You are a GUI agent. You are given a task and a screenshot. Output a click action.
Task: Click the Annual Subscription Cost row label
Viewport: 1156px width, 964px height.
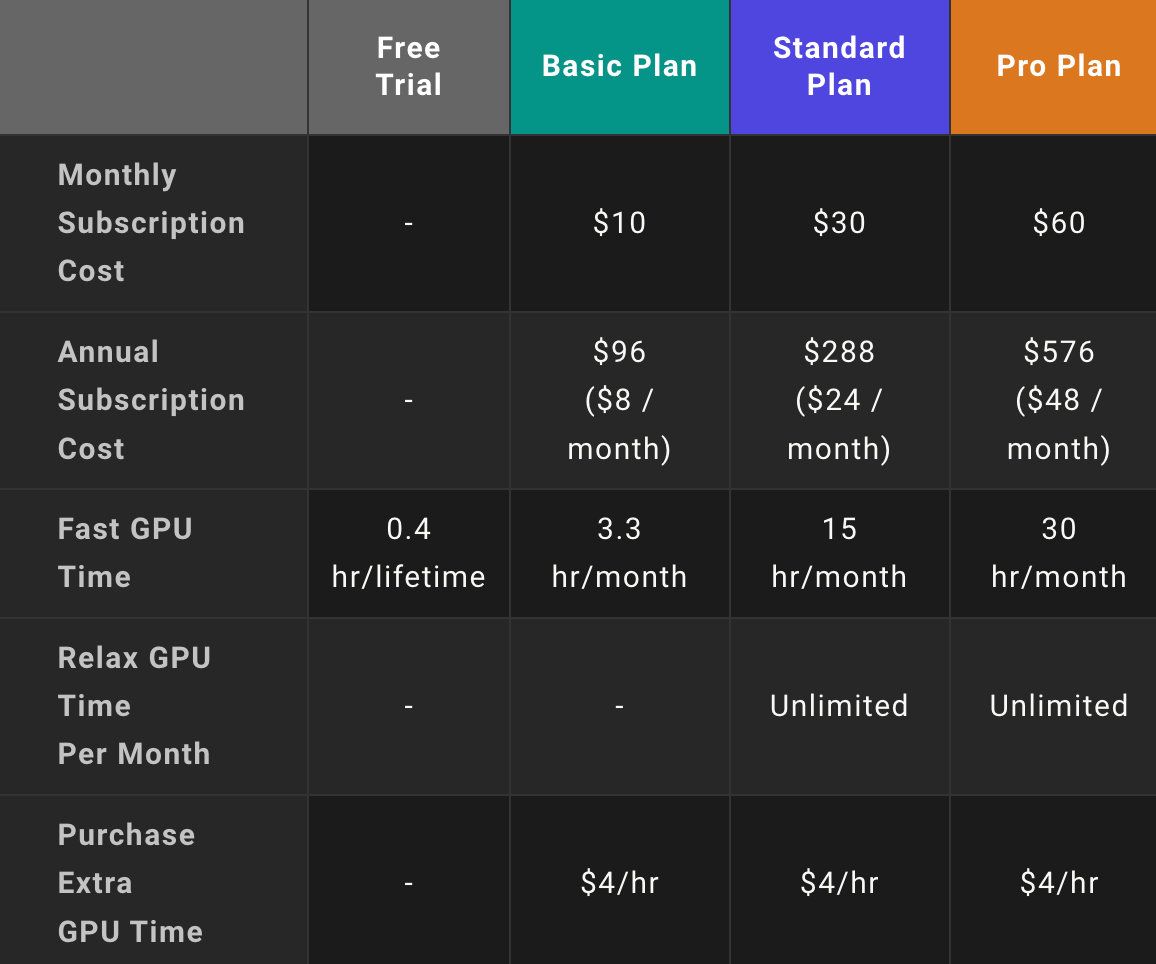pos(151,400)
